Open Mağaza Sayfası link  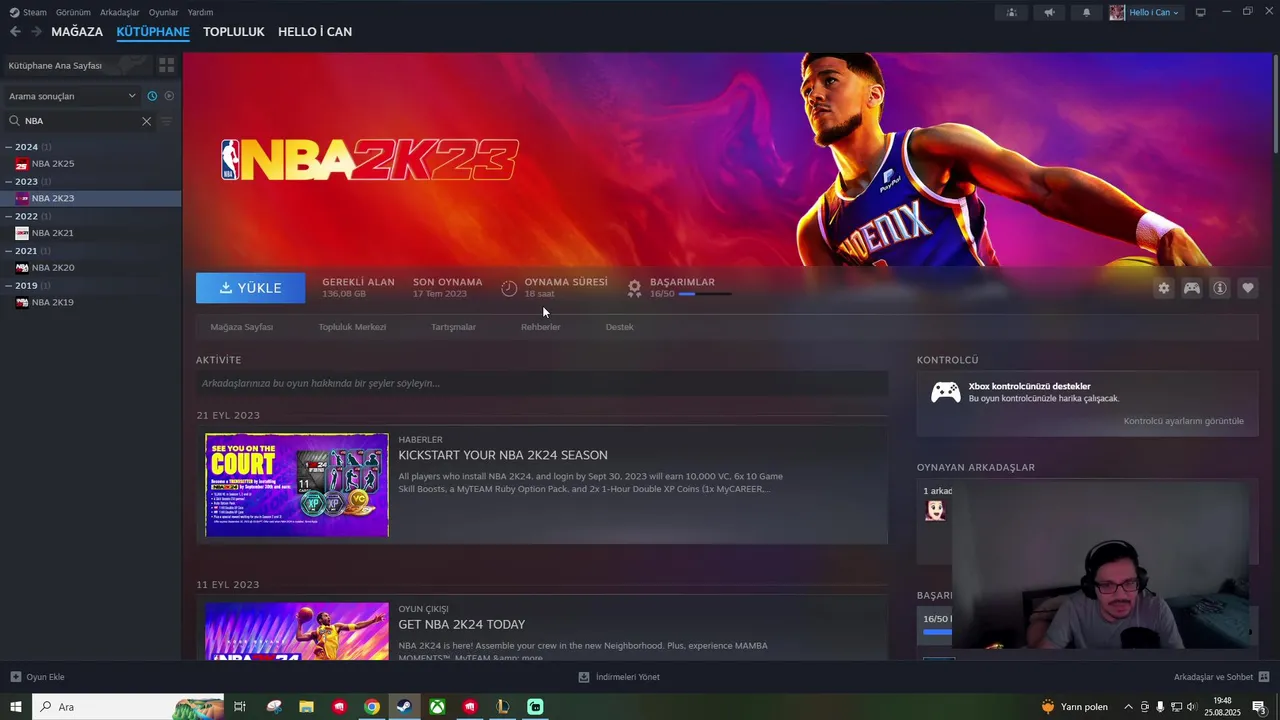click(x=242, y=327)
